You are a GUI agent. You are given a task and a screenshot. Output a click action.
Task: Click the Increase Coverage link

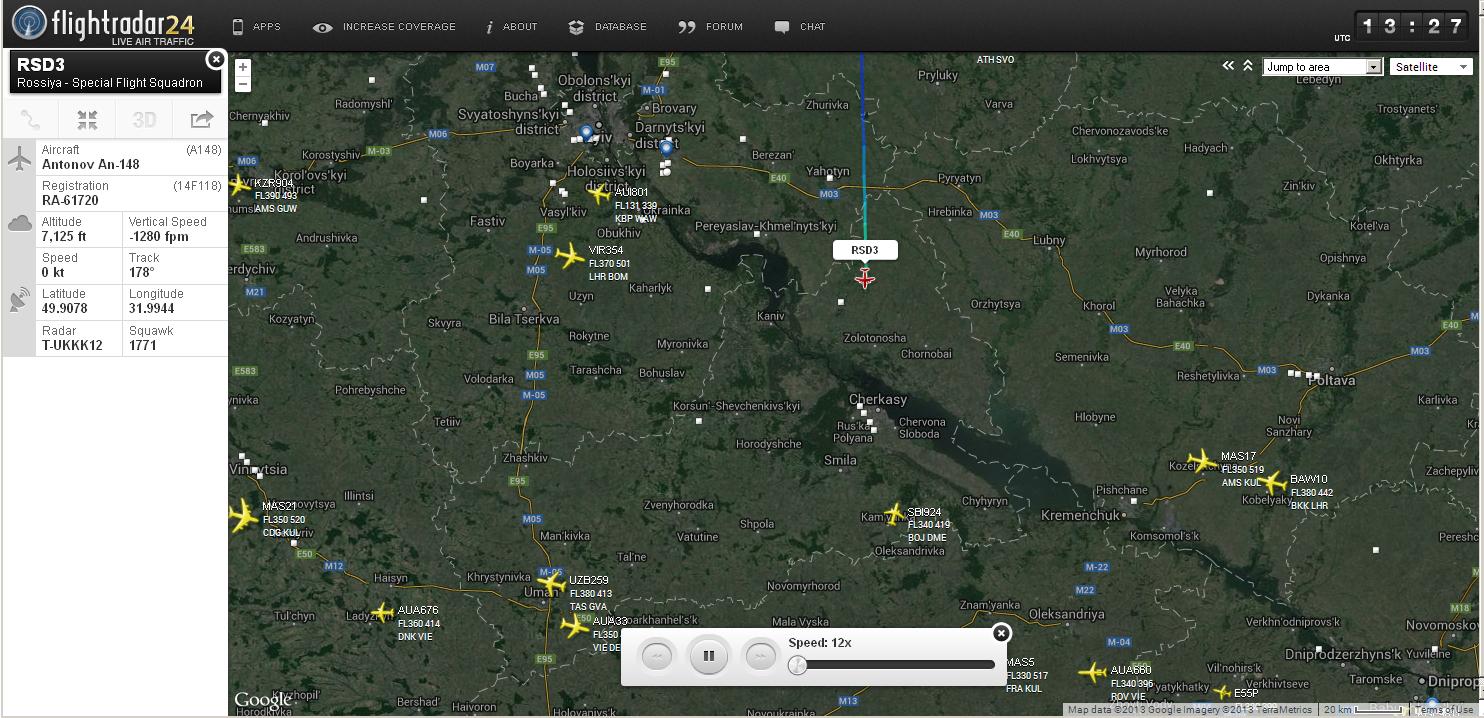[385, 27]
